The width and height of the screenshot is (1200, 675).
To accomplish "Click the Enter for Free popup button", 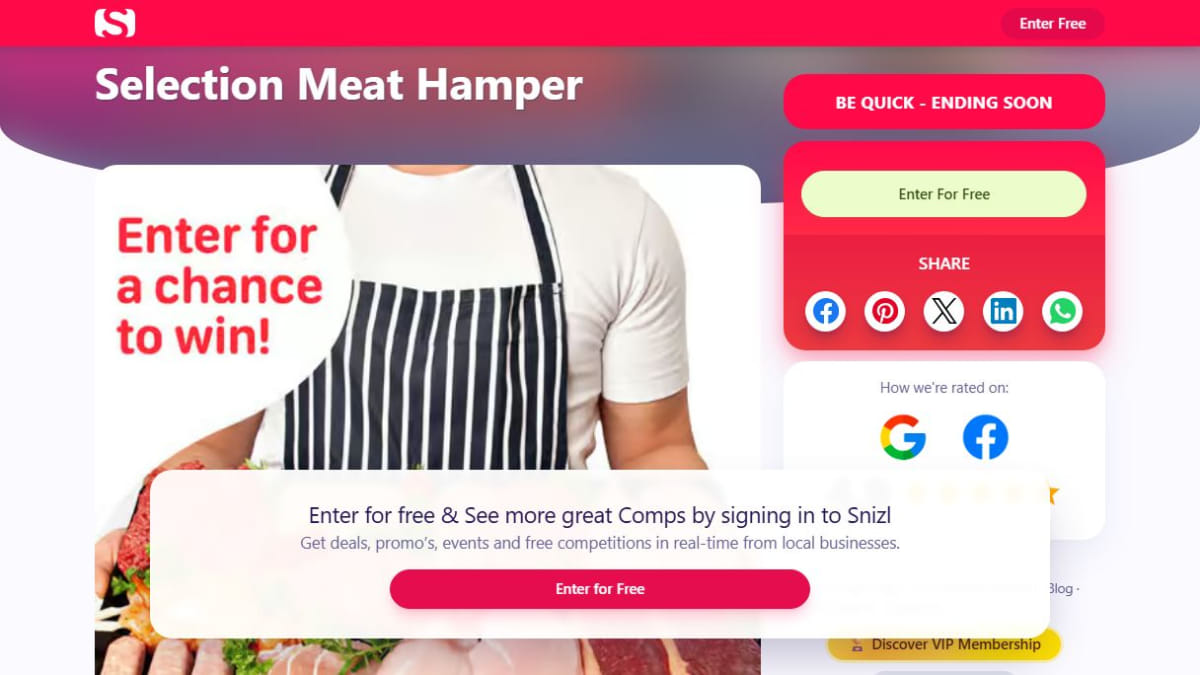I will point(600,589).
